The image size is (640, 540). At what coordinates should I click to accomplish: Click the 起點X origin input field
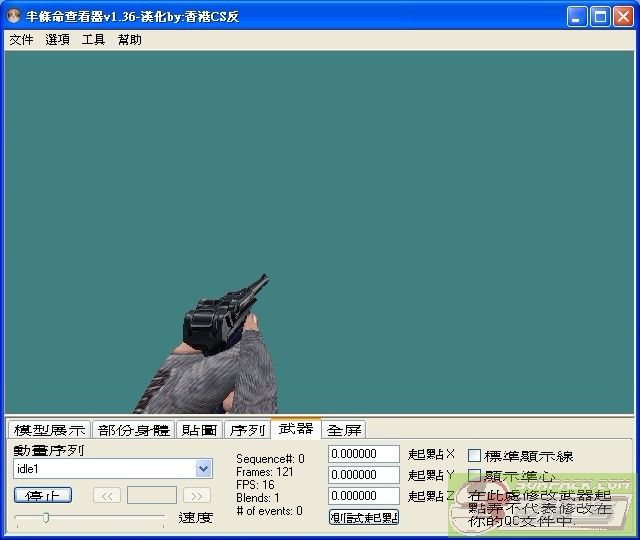pyautogui.click(x=364, y=455)
